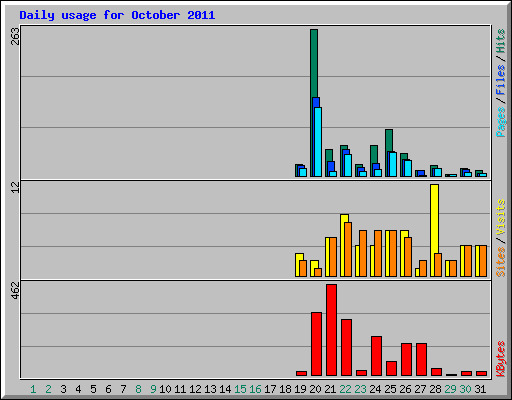Click the red KBytes bar for day 26
Viewport: 512px width, 400px height.
click(x=407, y=360)
